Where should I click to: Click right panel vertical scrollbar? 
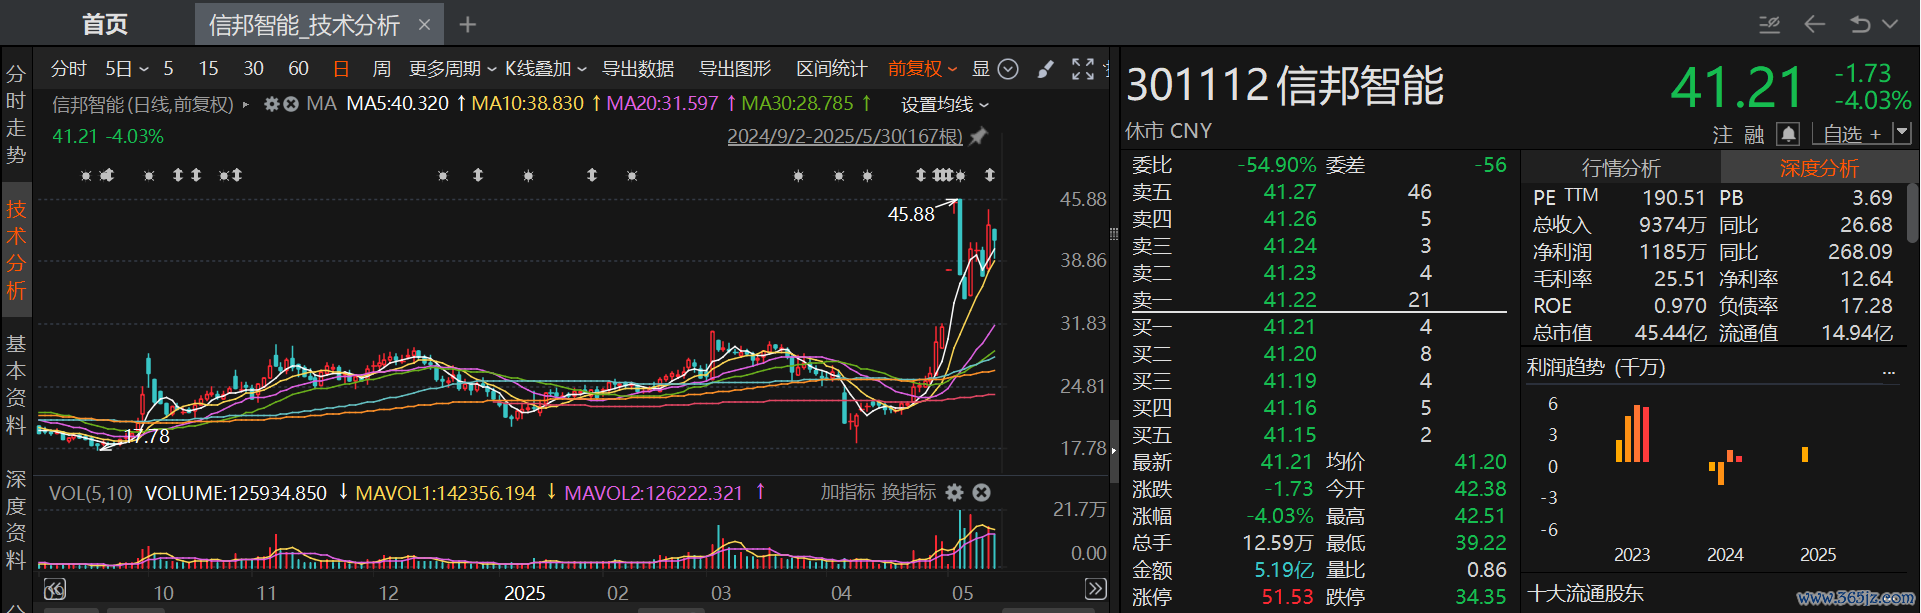coord(1913,212)
